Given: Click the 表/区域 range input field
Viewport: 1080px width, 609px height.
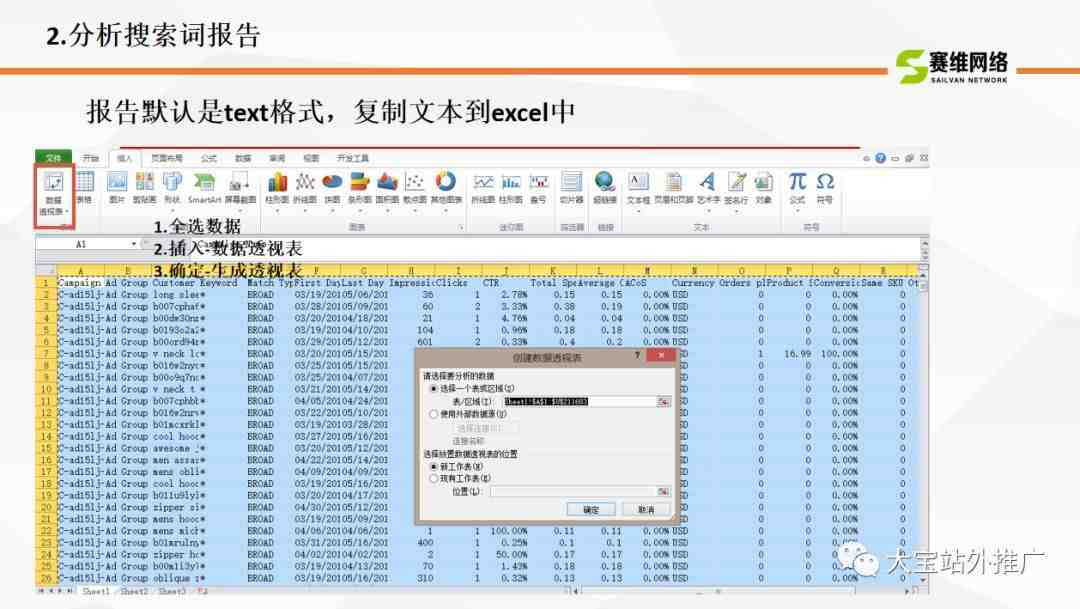Looking at the screenshot, I should (580, 401).
